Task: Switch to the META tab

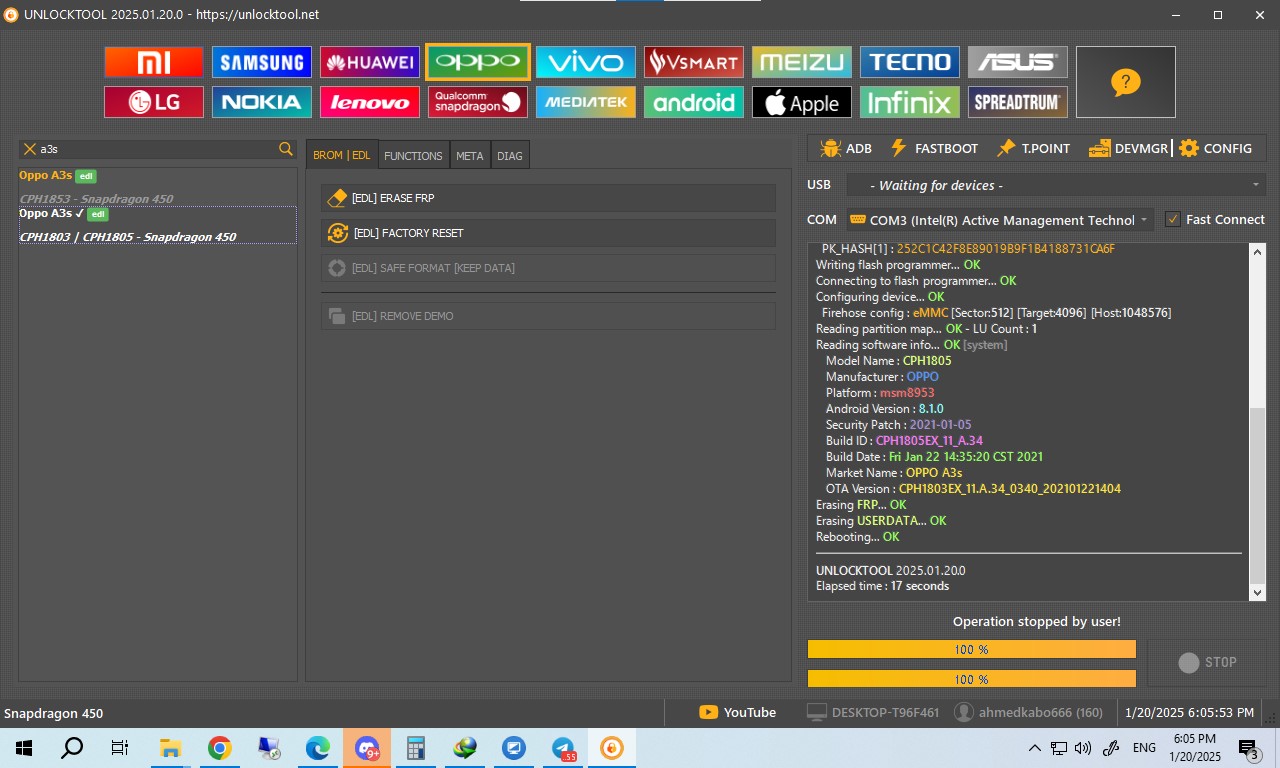Action: (469, 155)
